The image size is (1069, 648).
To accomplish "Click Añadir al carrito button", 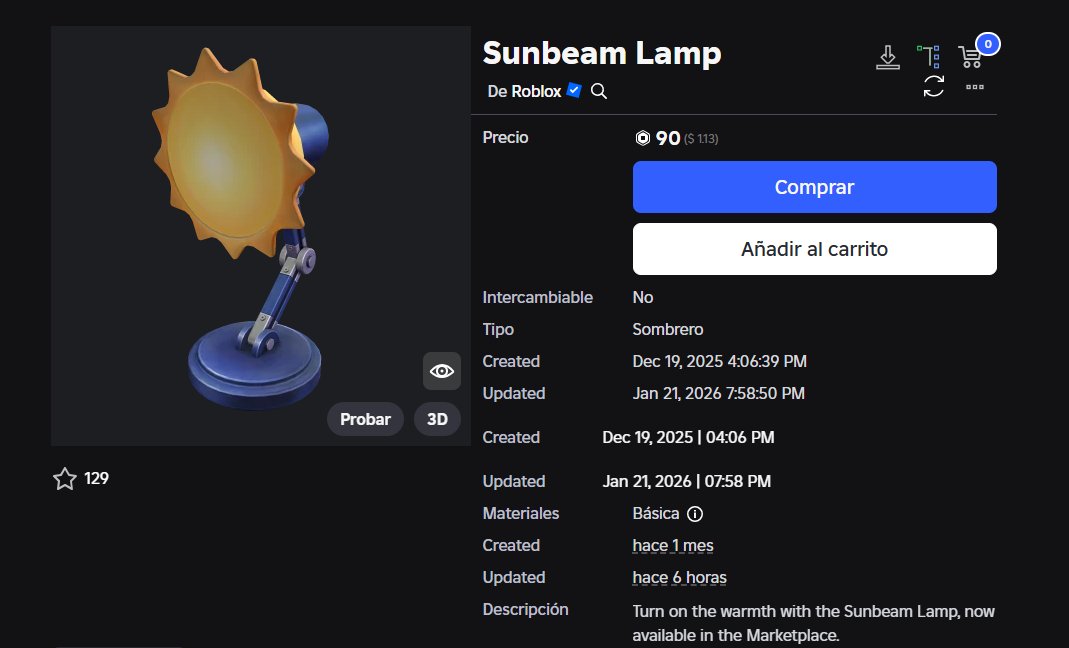I will [x=815, y=249].
